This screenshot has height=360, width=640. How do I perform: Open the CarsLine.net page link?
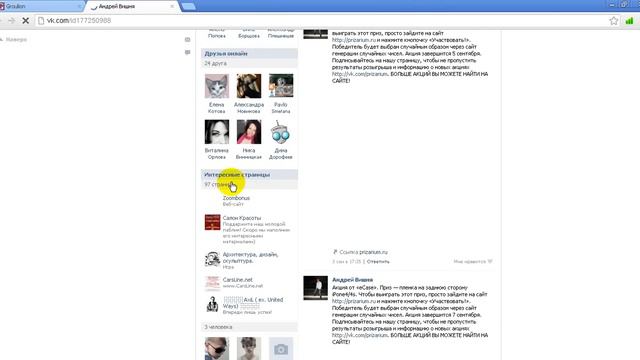coord(238,280)
